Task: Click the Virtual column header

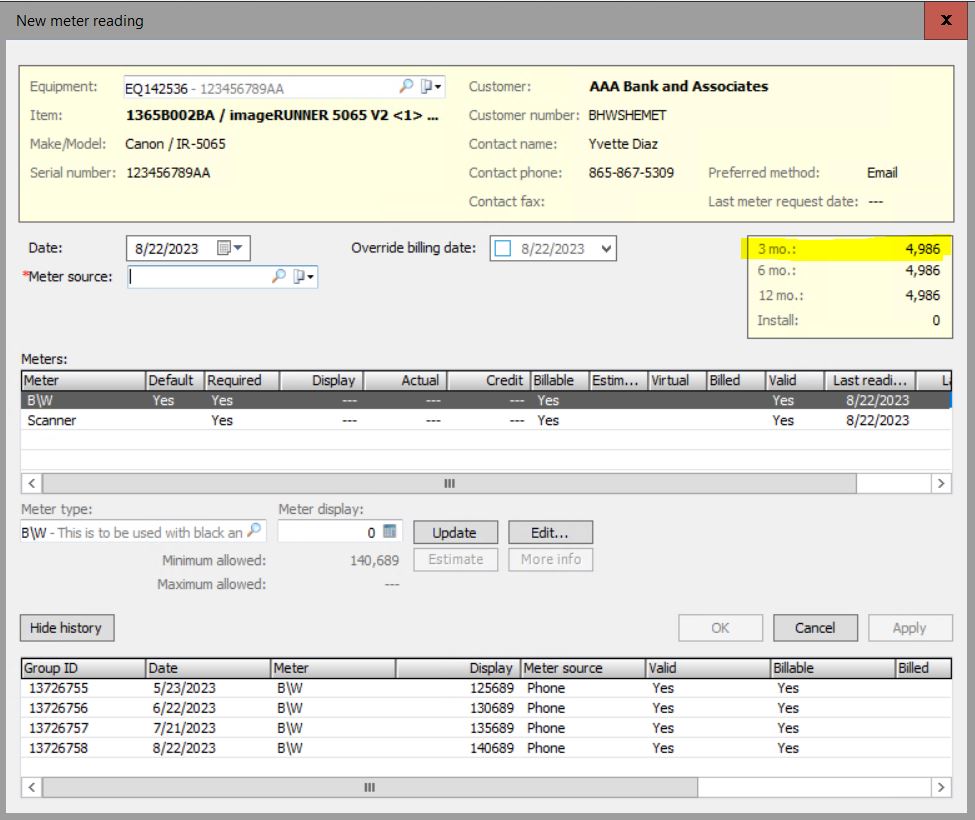Action: [677, 380]
